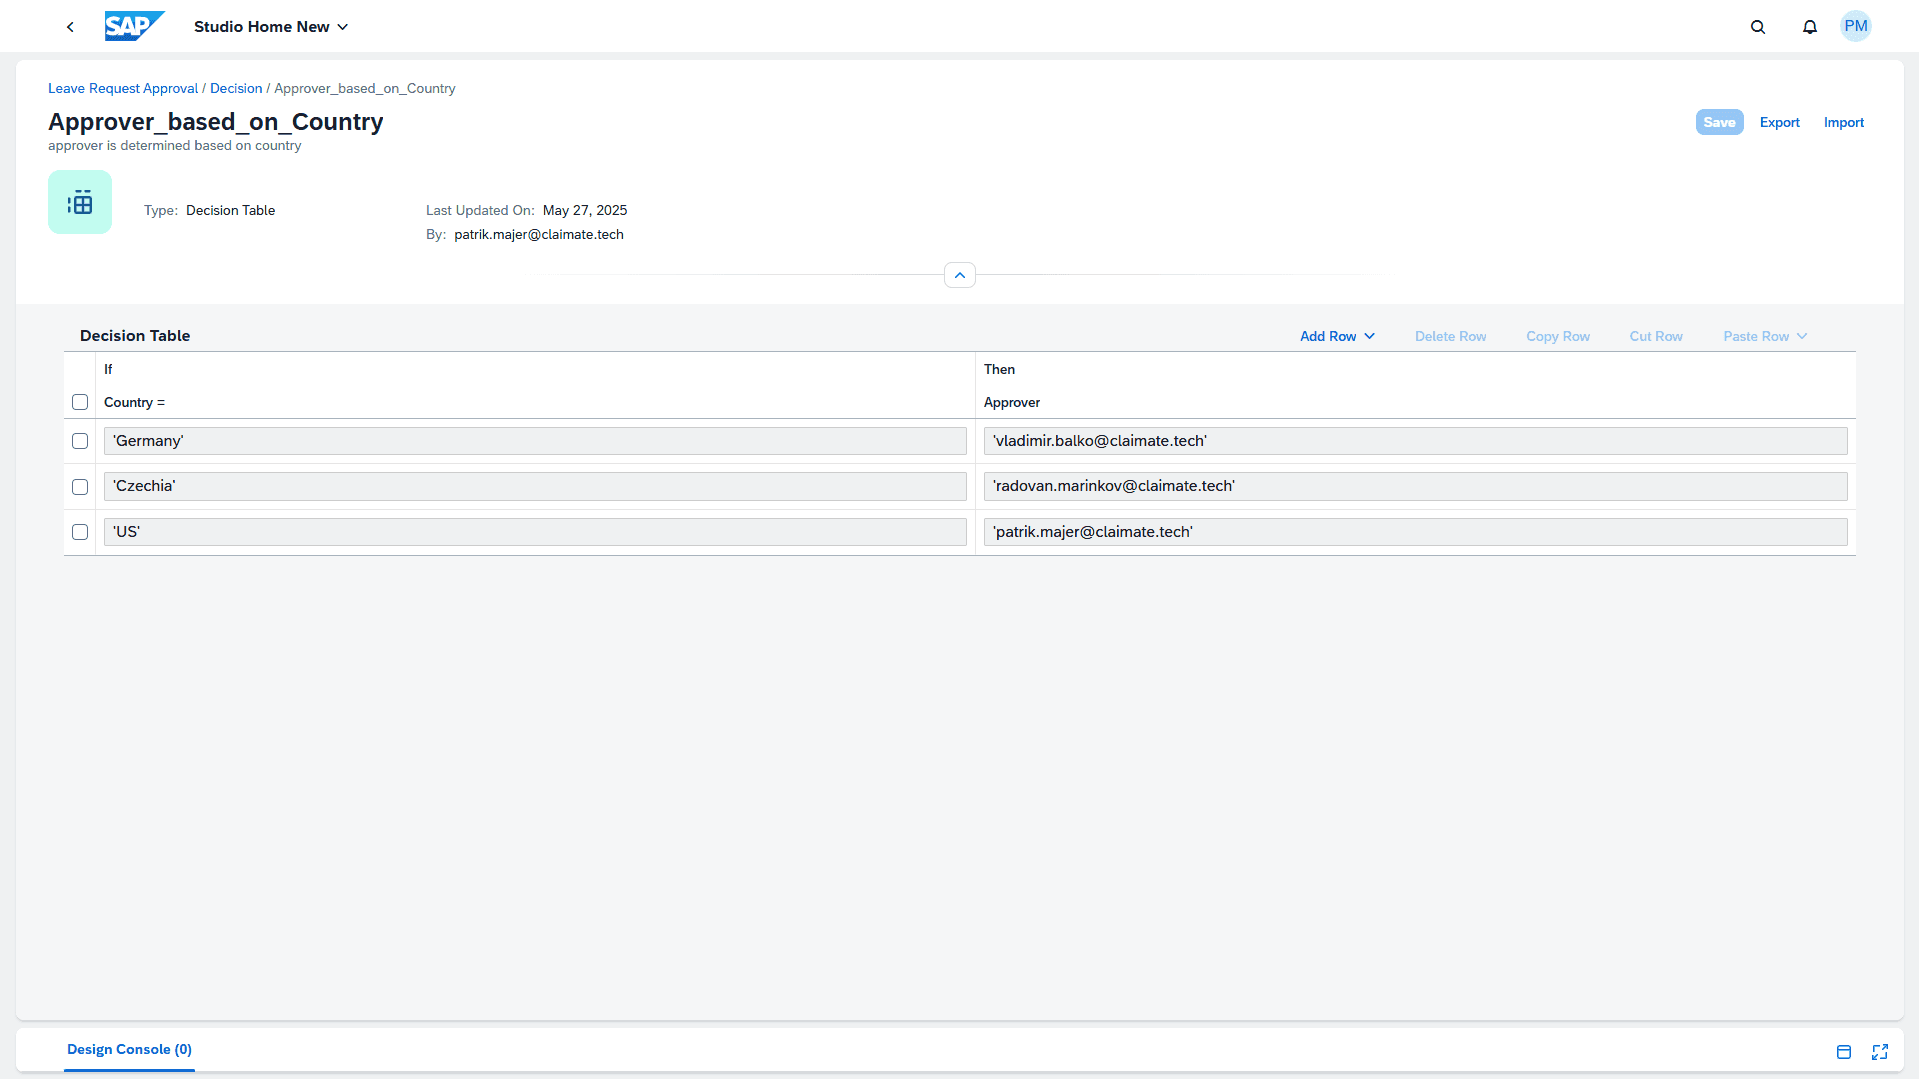Edit the 'Germany' country field

coord(535,441)
